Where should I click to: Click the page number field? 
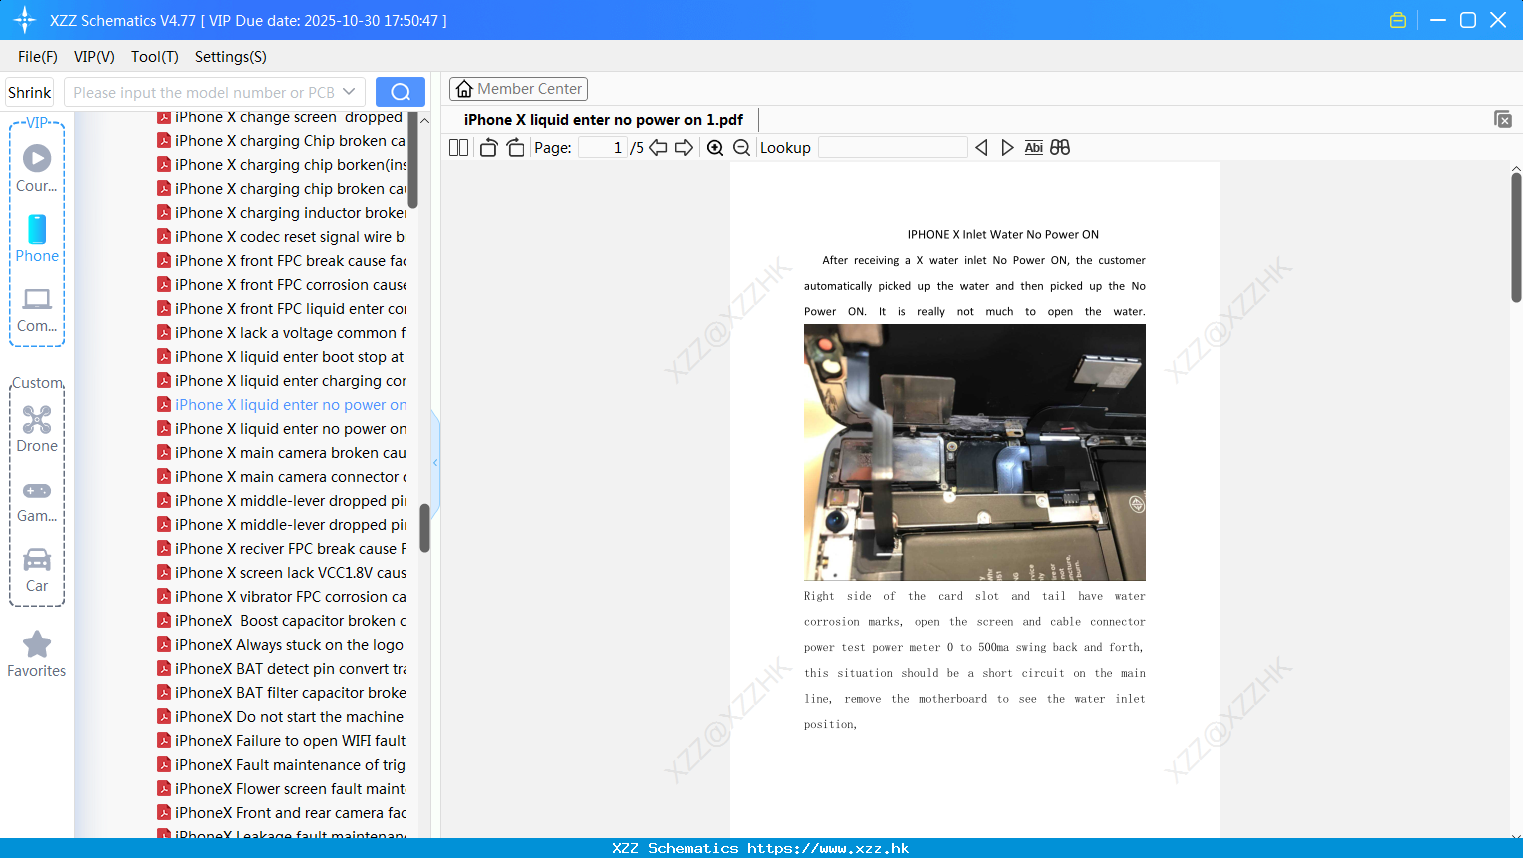click(x=603, y=148)
